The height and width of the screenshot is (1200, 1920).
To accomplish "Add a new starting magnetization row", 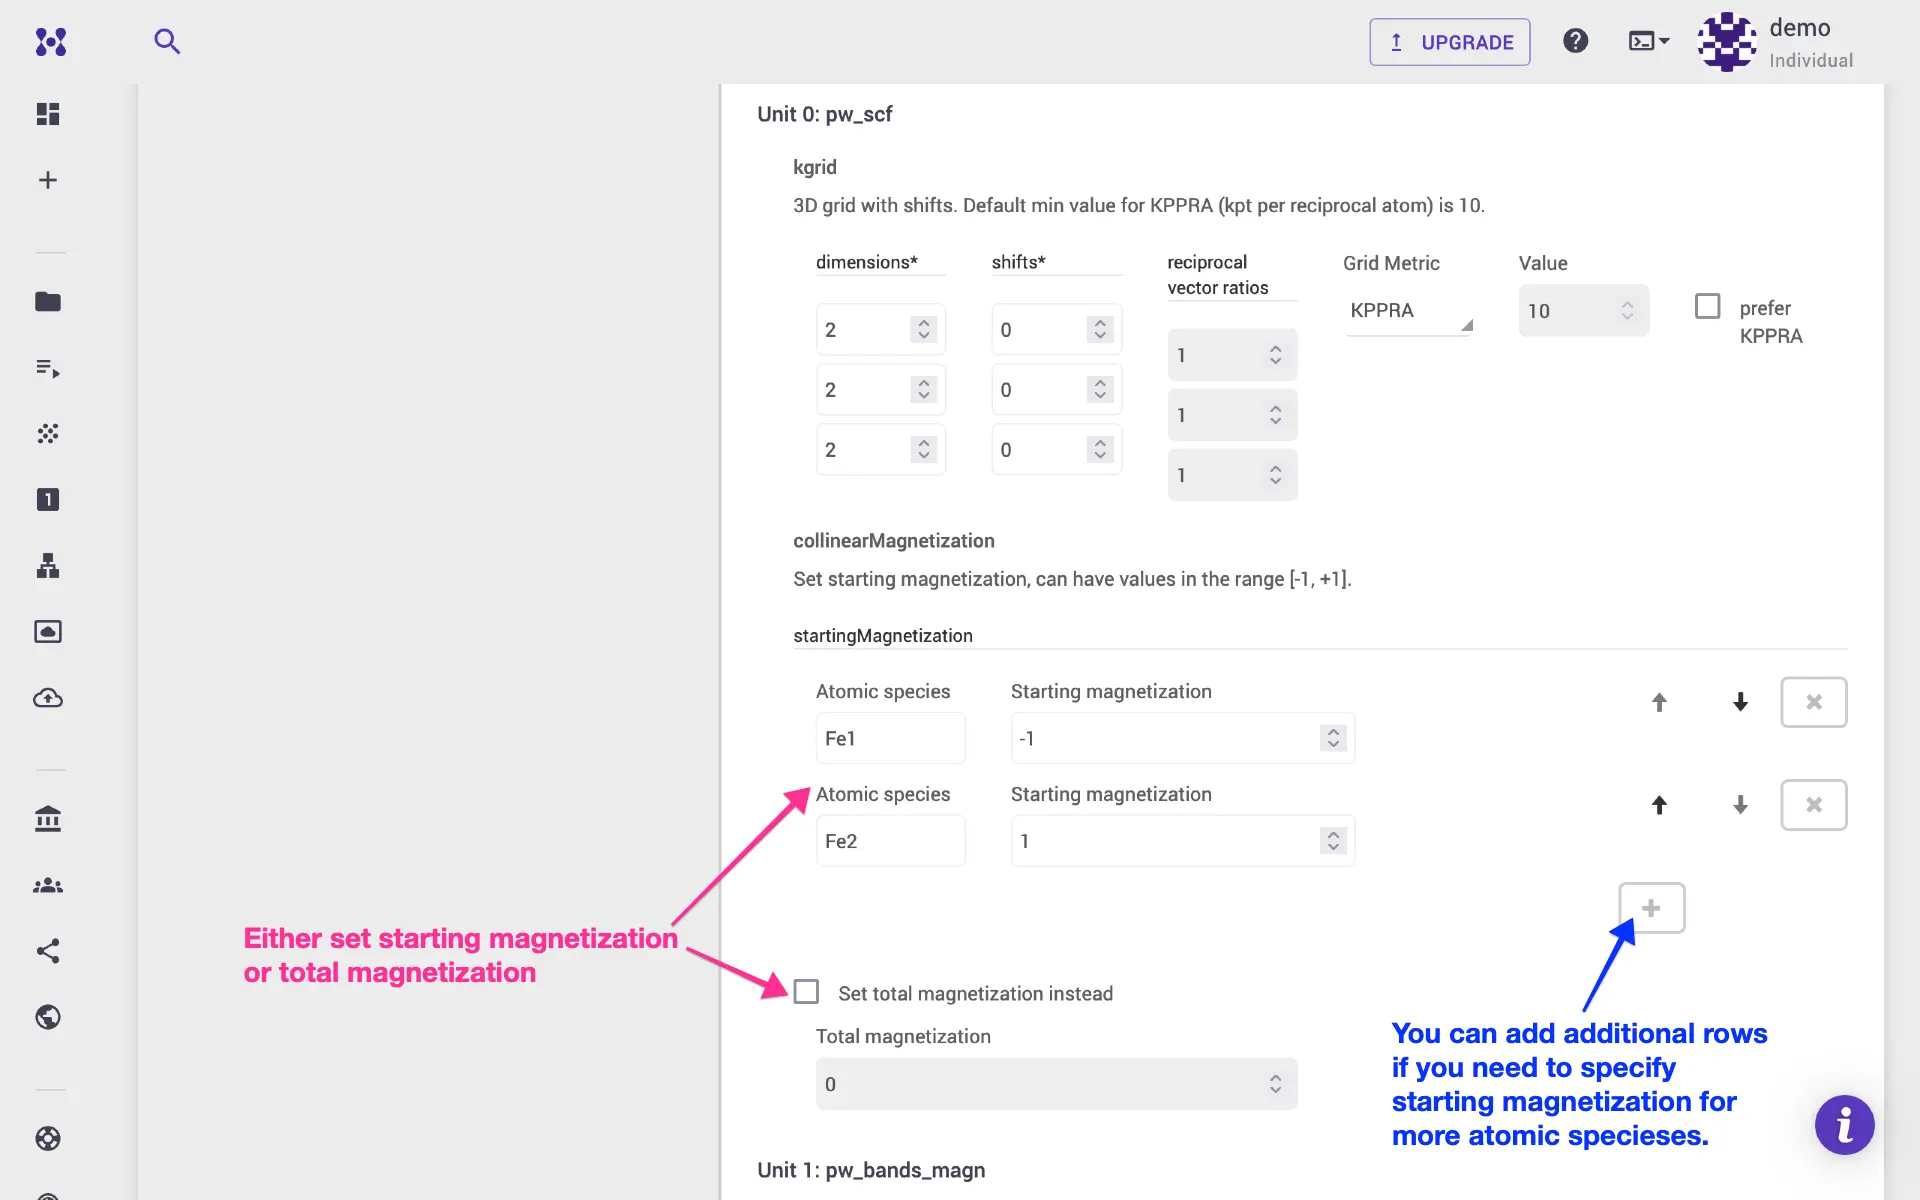I will [x=1651, y=908].
